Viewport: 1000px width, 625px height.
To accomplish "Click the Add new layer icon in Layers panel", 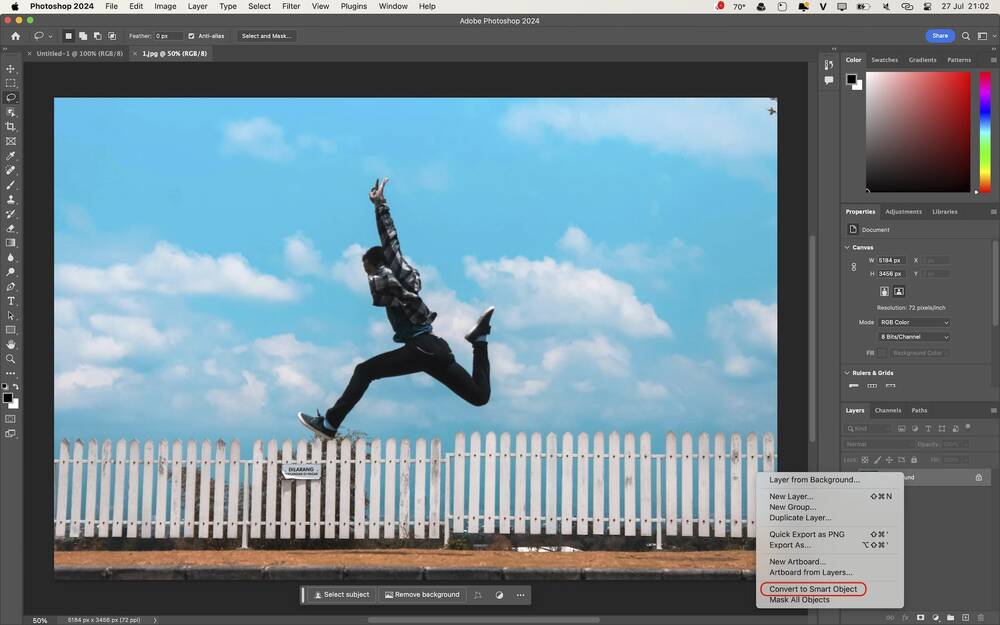I will pos(965,618).
